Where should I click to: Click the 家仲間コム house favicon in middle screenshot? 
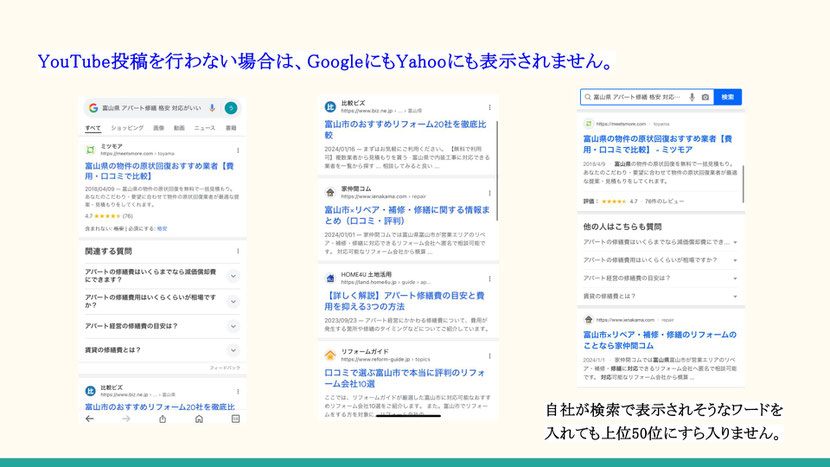(x=330, y=192)
